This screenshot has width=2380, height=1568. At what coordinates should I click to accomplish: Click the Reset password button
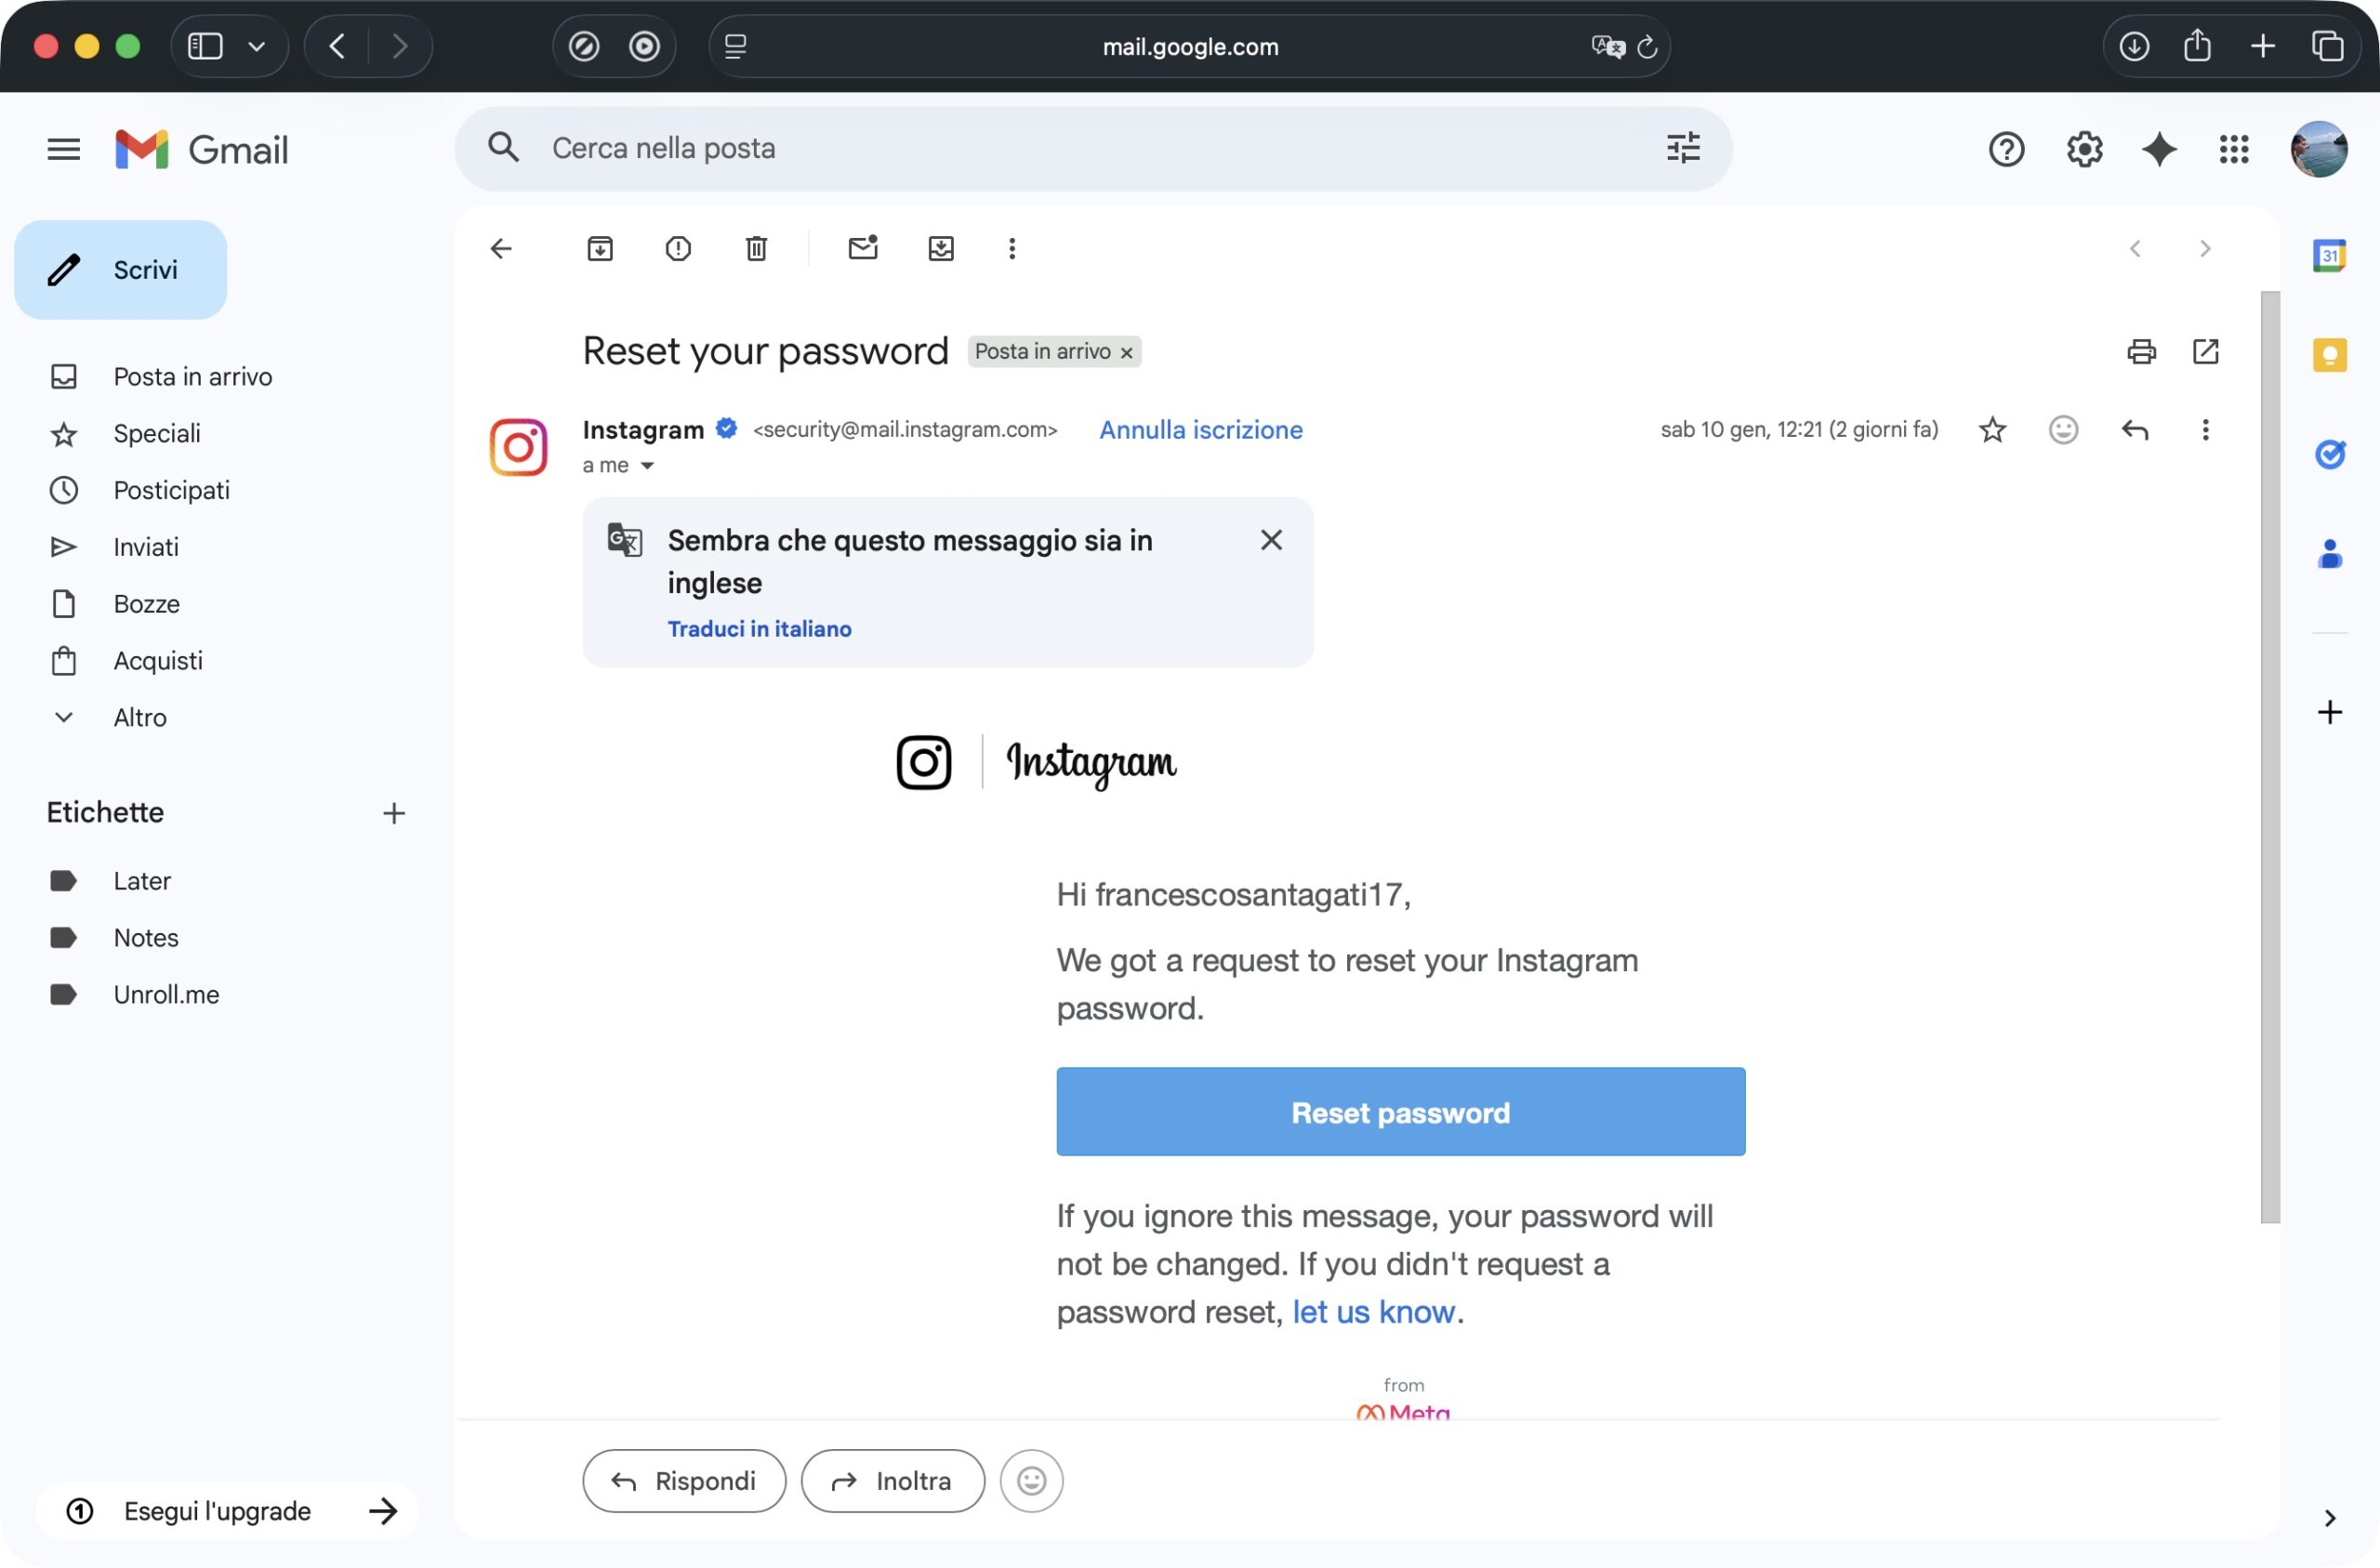(1400, 1112)
